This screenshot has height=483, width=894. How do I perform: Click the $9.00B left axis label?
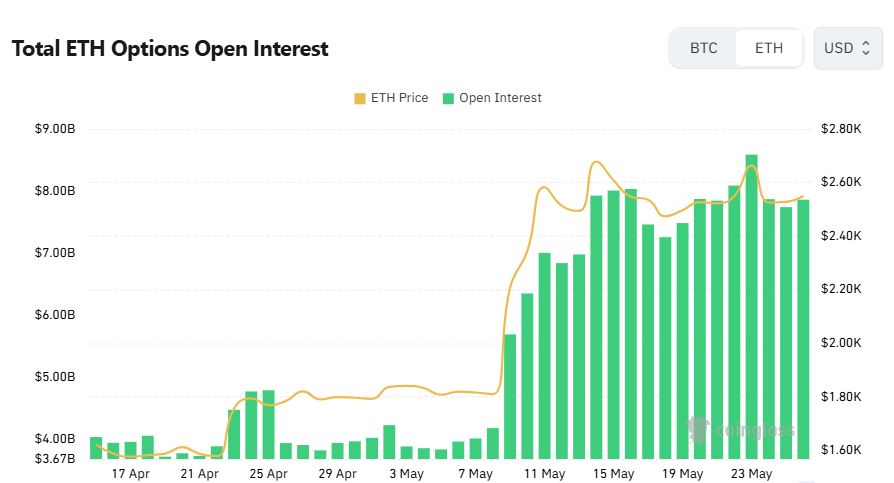point(55,129)
